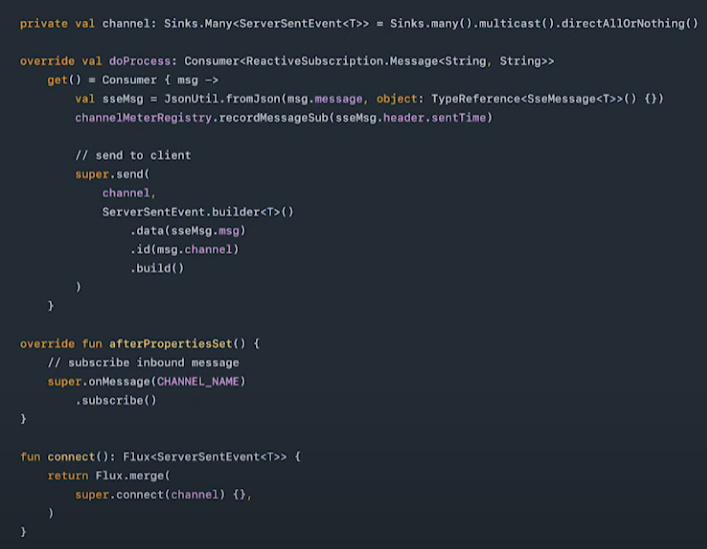This screenshot has width=707, height=549.
Task: Click 'JsonUtil.fromJson' call text
Action: [x=222, y=99]
